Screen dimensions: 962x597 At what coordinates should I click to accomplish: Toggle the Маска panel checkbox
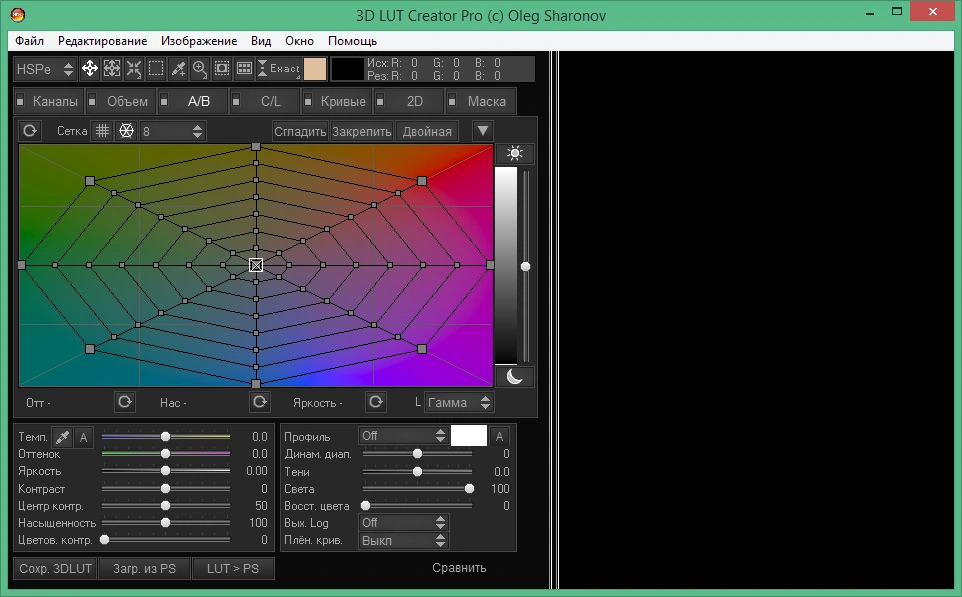pos(452,101)
